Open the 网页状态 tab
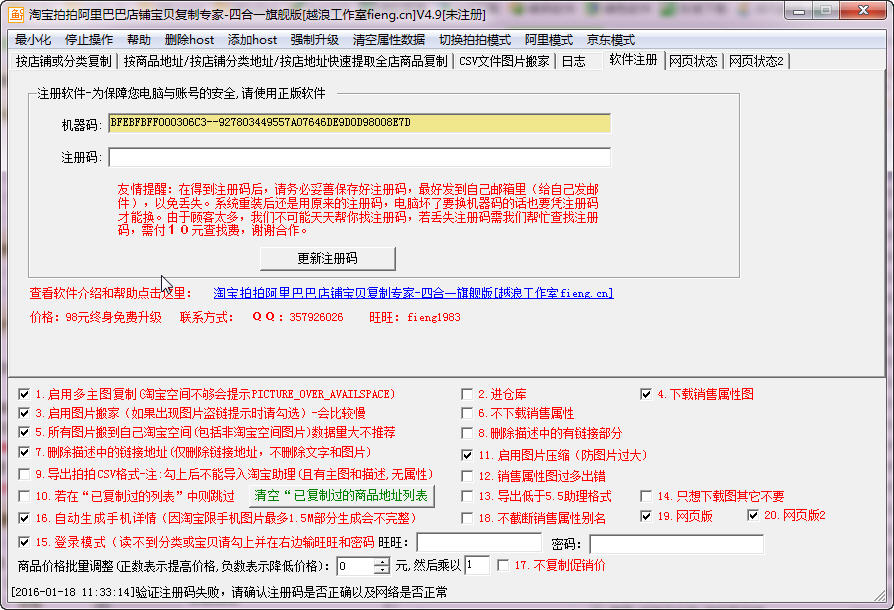Viewport: 894px width, 610px height. click(693, 61)
